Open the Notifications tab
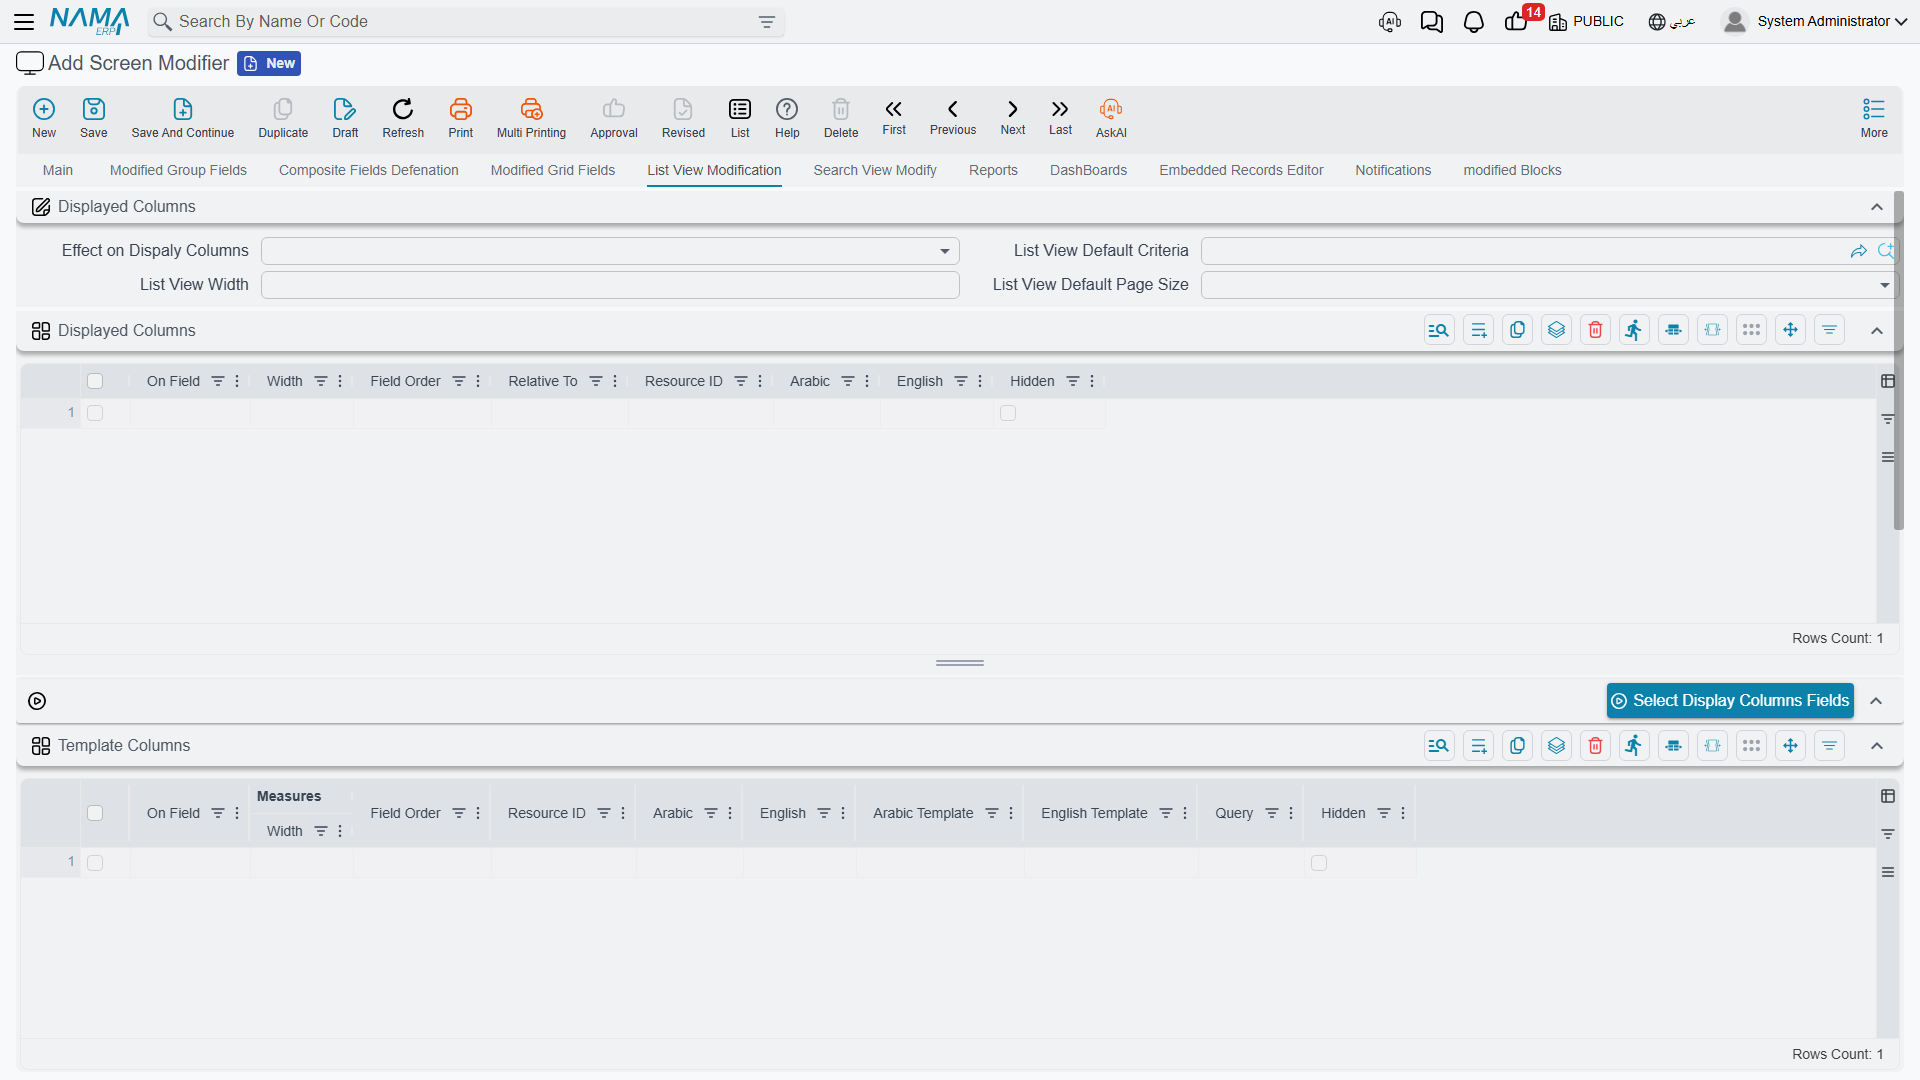The image size is (1920, 1080). tap(1393, 170)
